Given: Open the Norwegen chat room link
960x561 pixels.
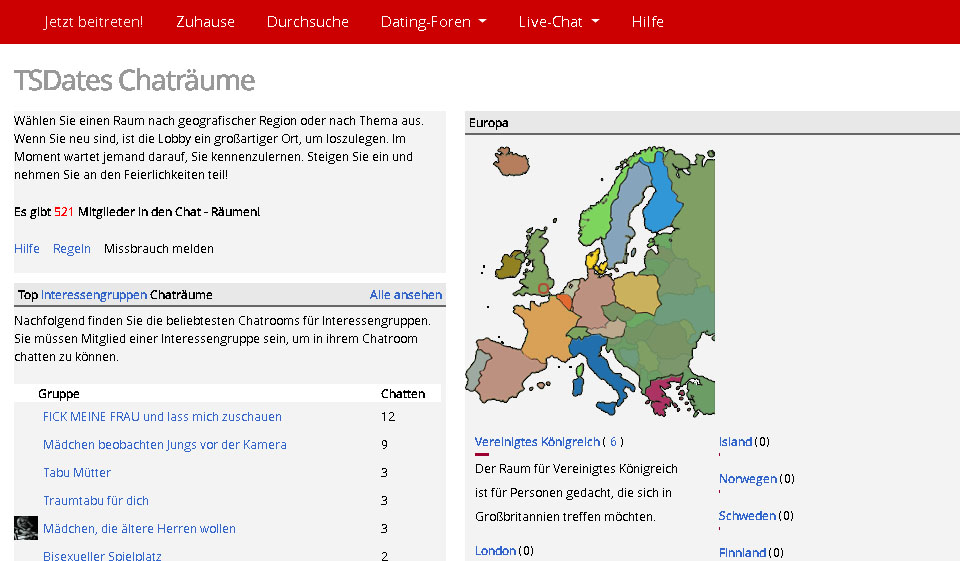Looking at the screenshot, I should [747, 479].
